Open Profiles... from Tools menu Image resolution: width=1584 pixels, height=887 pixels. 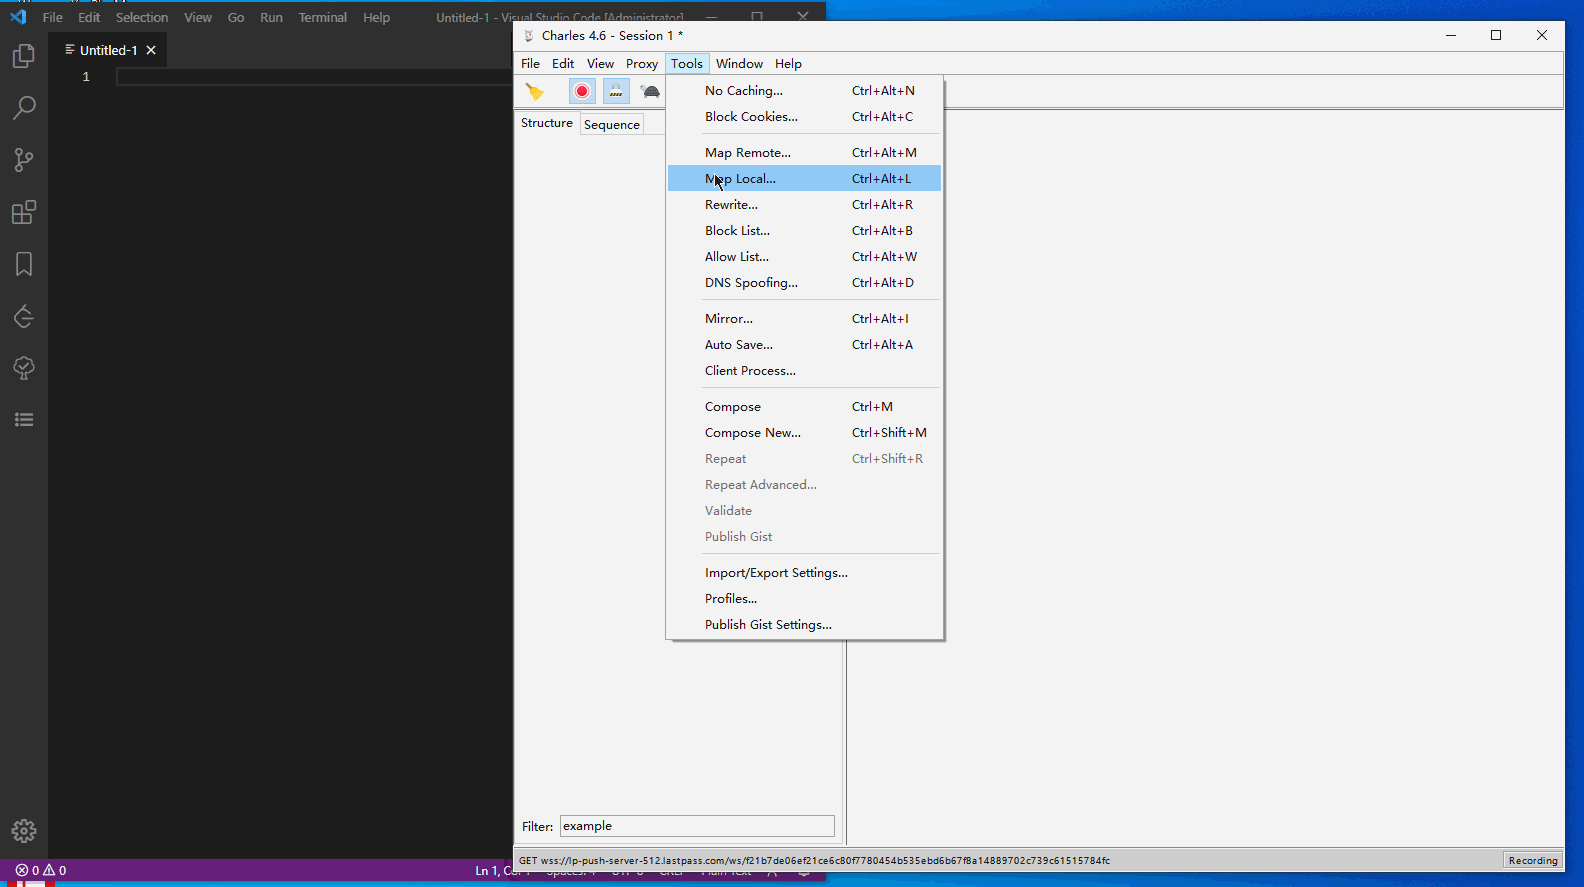804,599
